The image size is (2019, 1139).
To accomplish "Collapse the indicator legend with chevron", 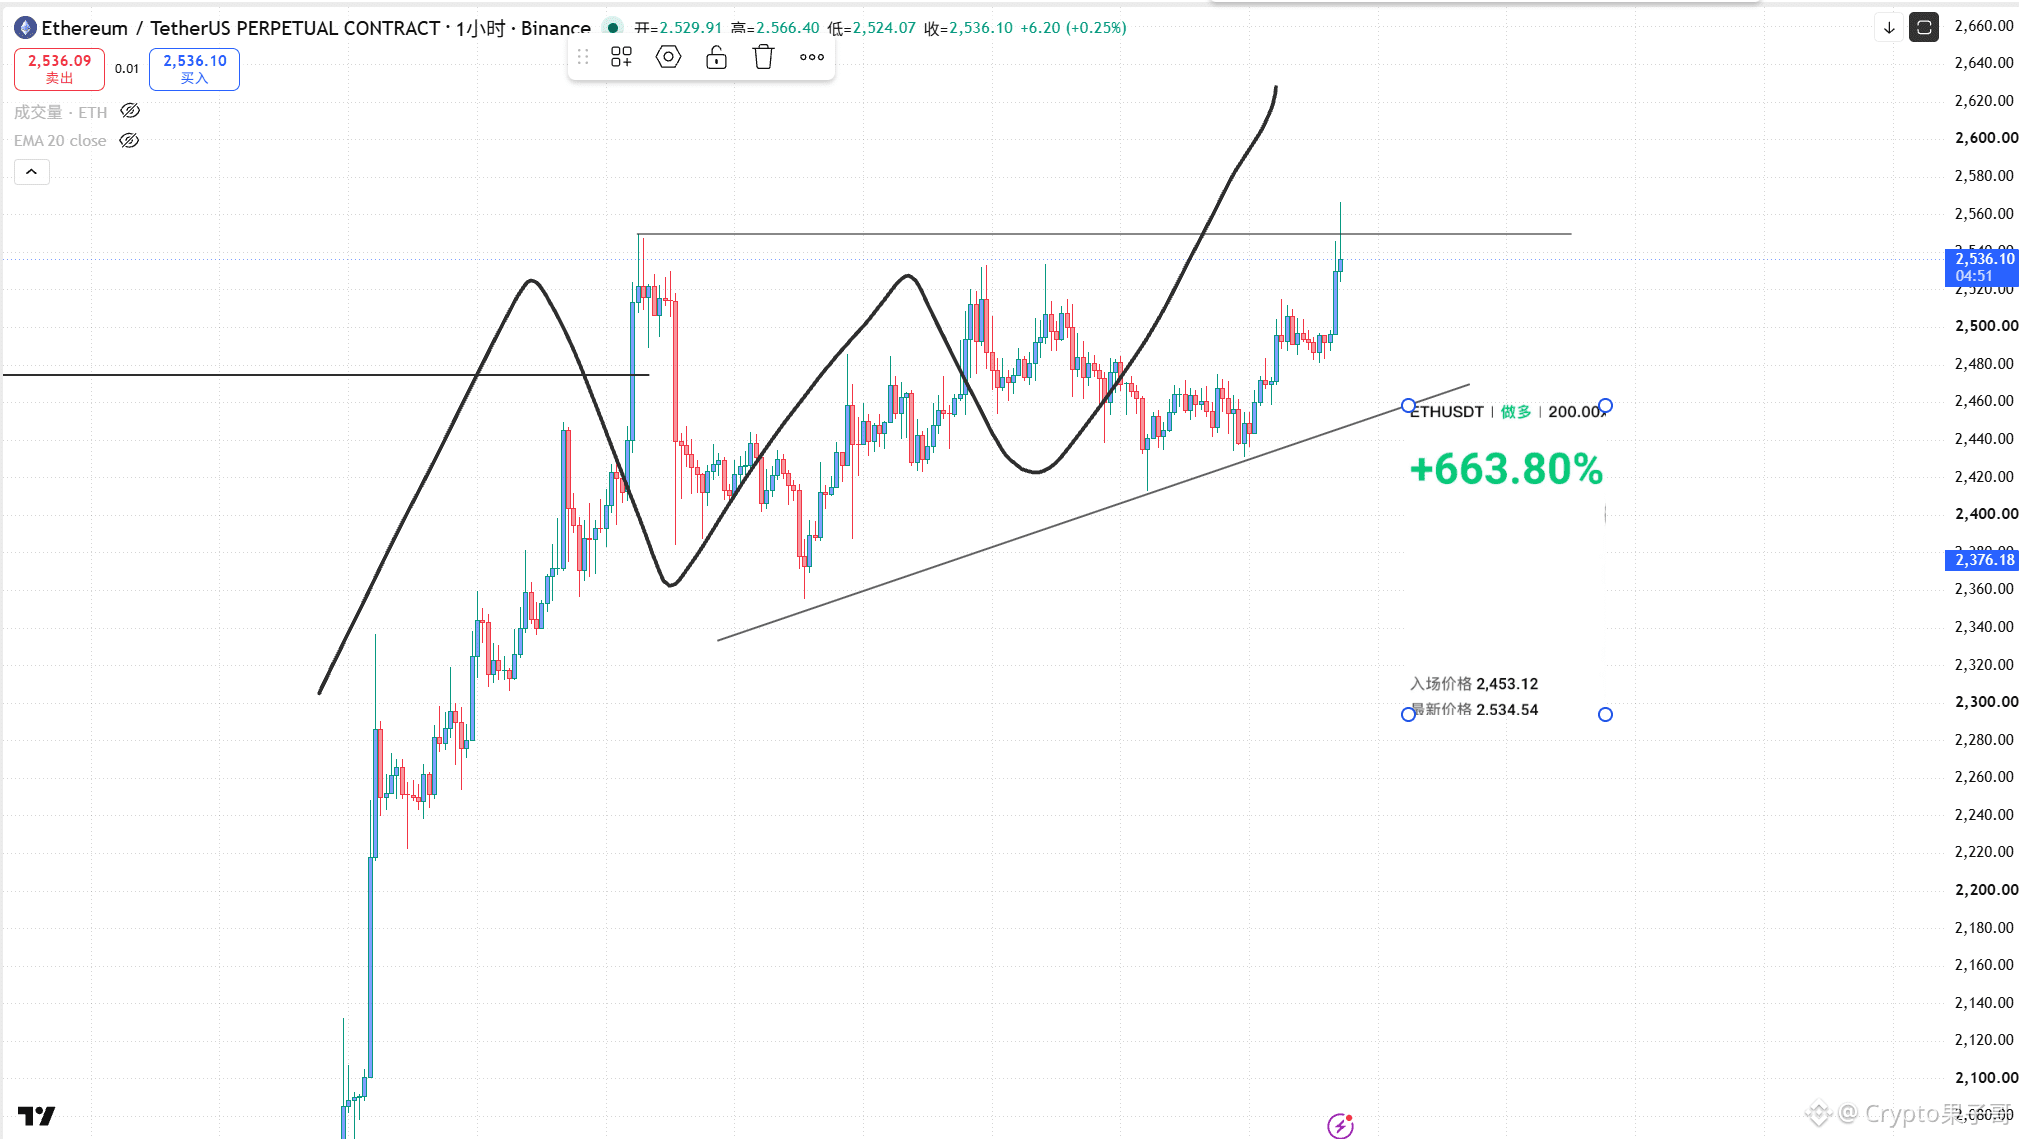I will tap(32, 172).
